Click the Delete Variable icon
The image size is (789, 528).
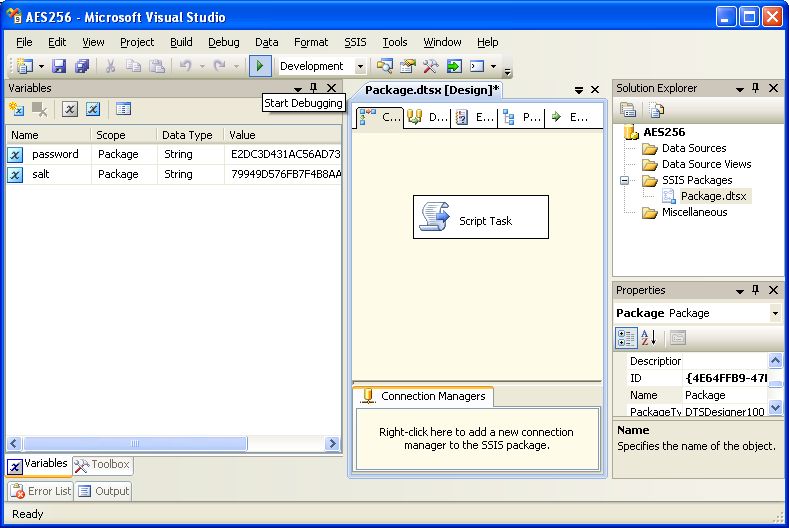pos(39,109)
